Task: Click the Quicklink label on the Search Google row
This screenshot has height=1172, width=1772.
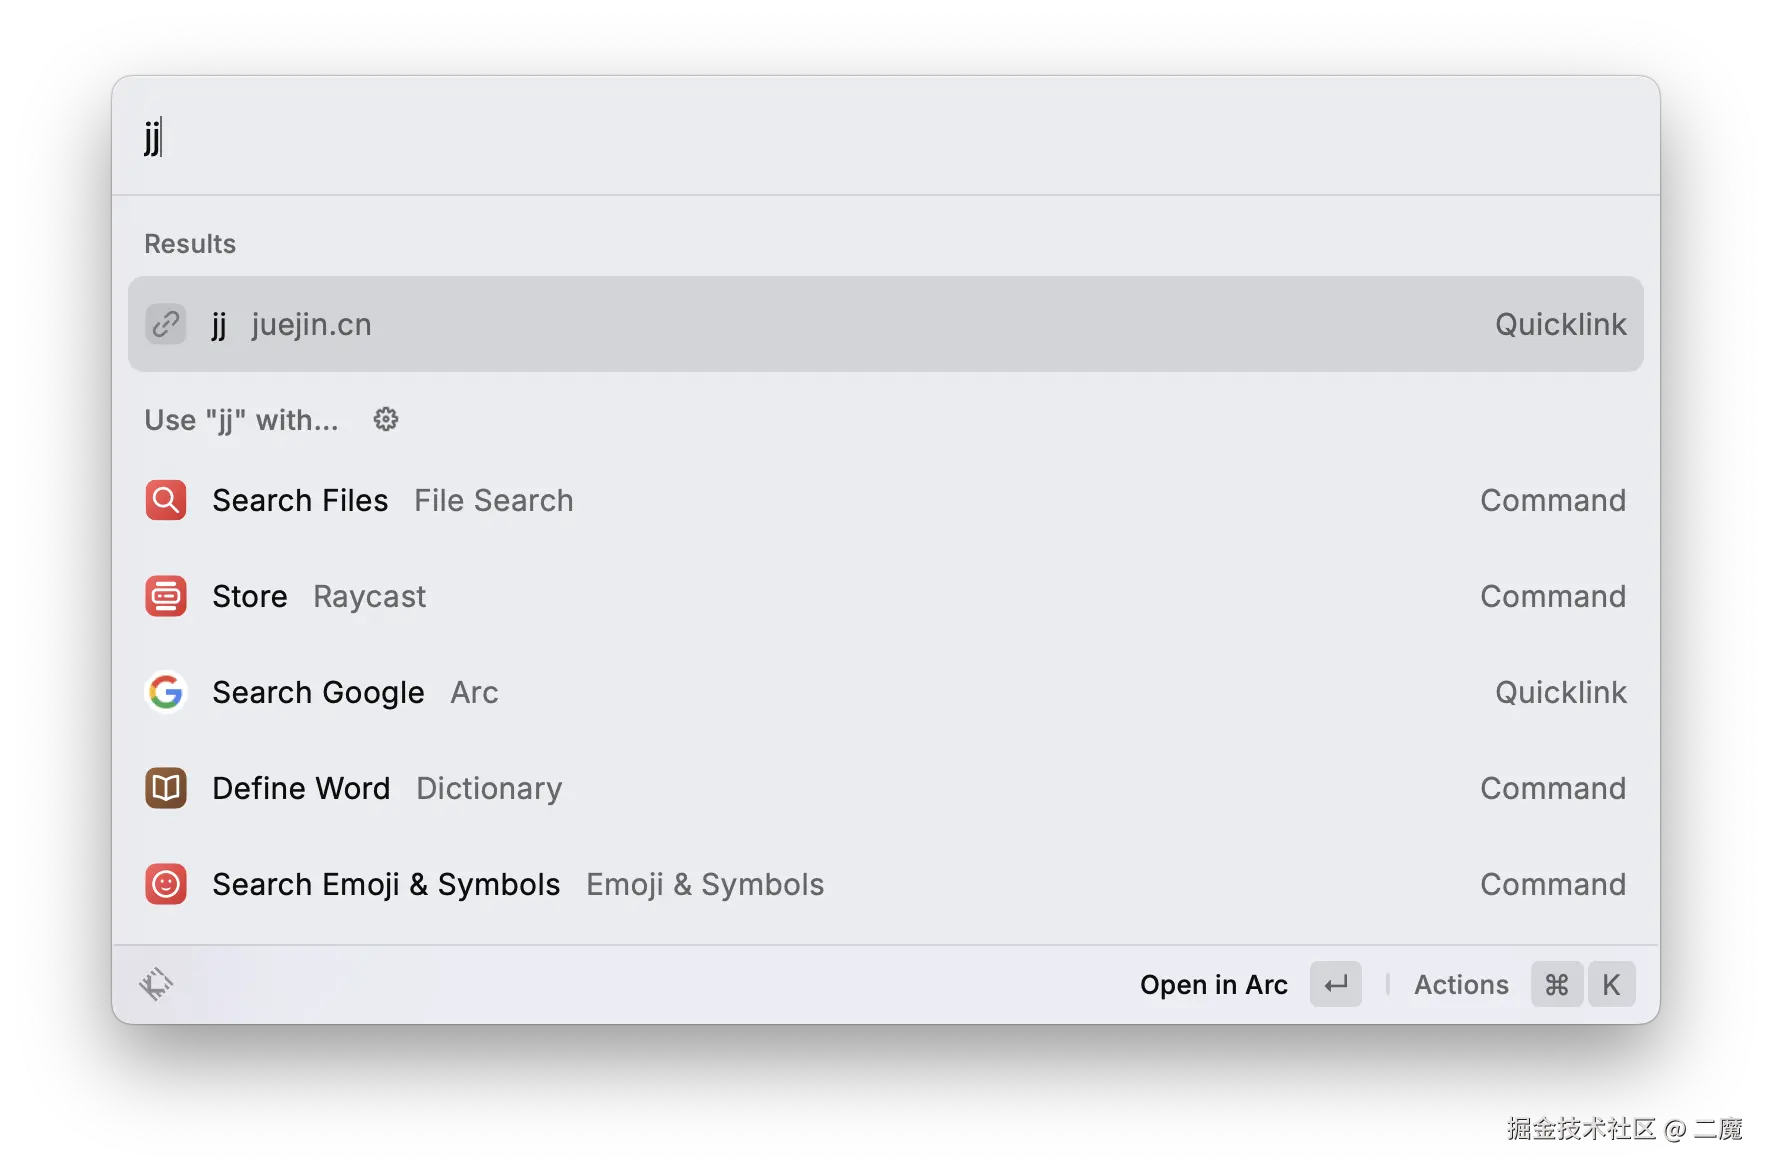Action: (x=1561, y=692)
